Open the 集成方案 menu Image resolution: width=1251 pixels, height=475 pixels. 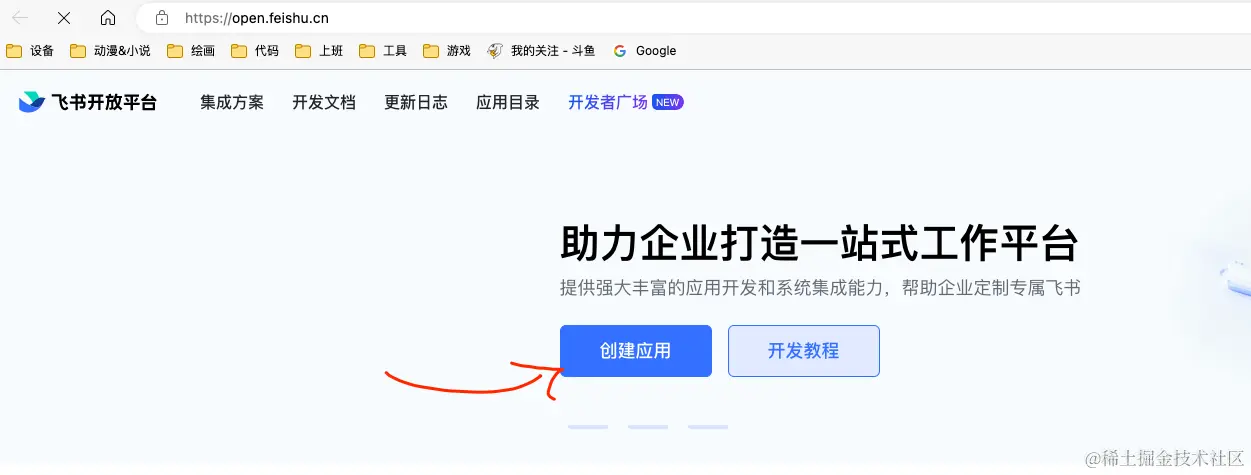pyautogui.click(x=232, y=102)
